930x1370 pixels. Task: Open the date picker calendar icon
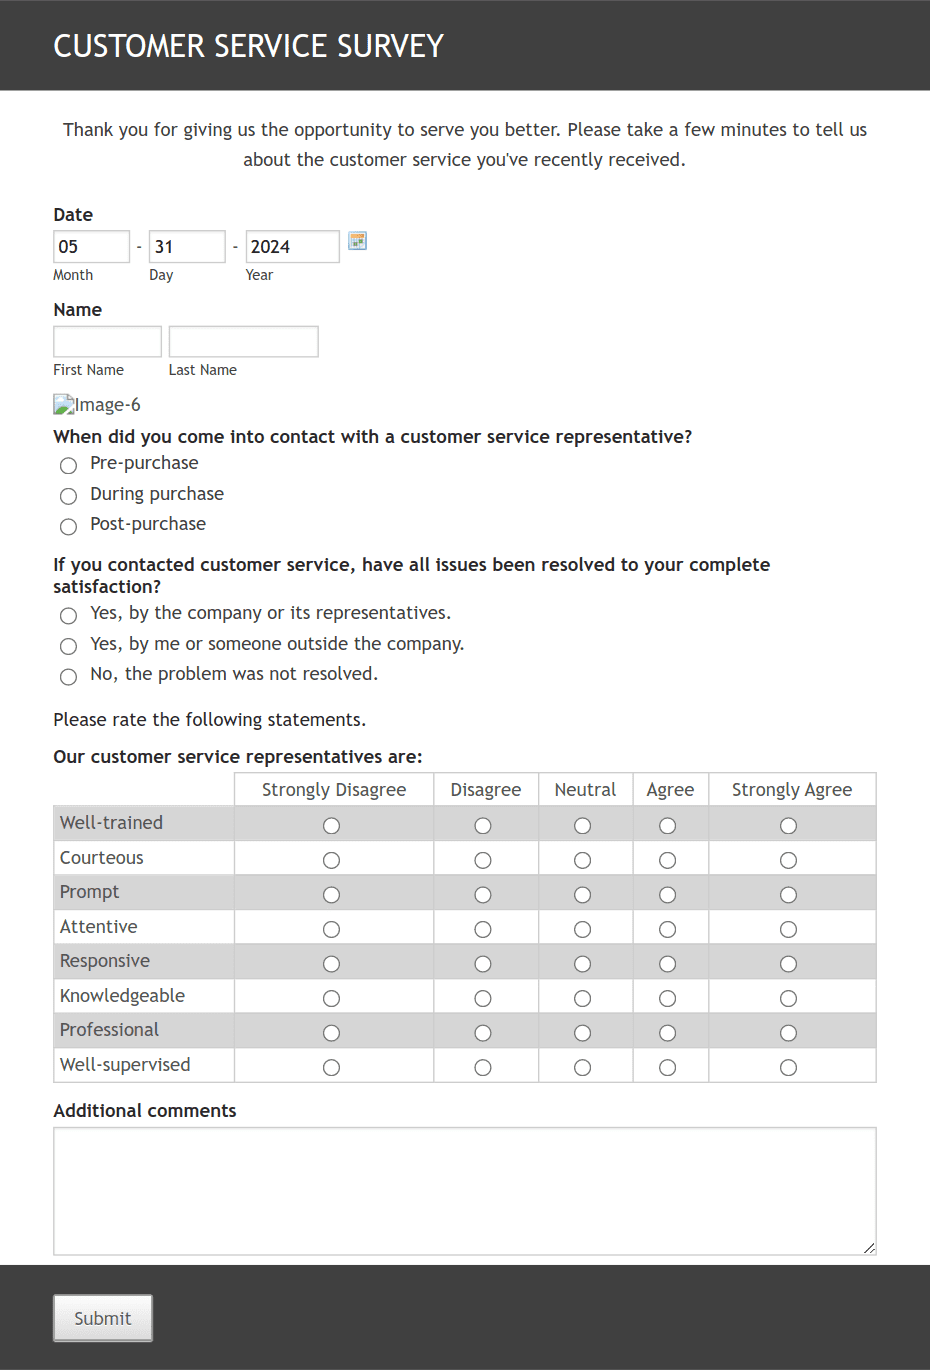[x=357, y=241]
